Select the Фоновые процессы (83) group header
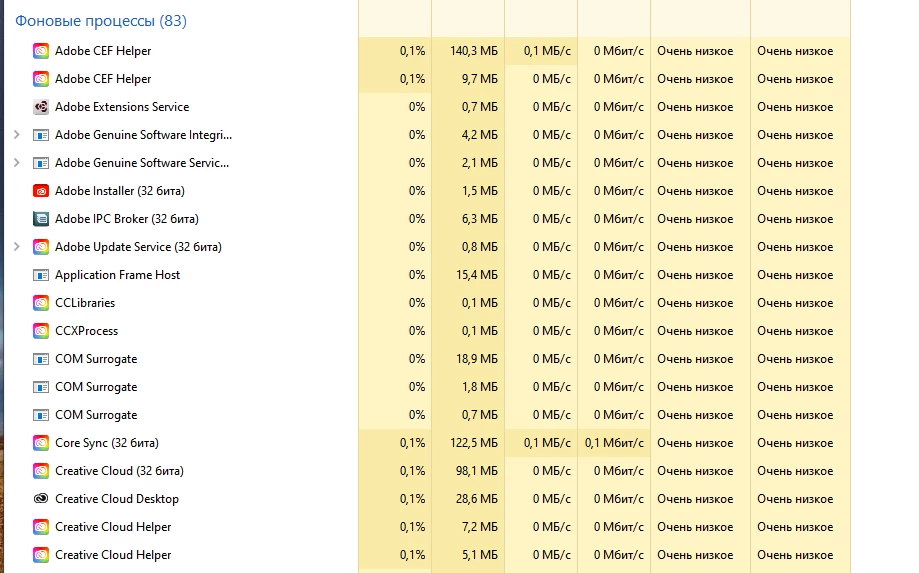 [x=101, y=21]
